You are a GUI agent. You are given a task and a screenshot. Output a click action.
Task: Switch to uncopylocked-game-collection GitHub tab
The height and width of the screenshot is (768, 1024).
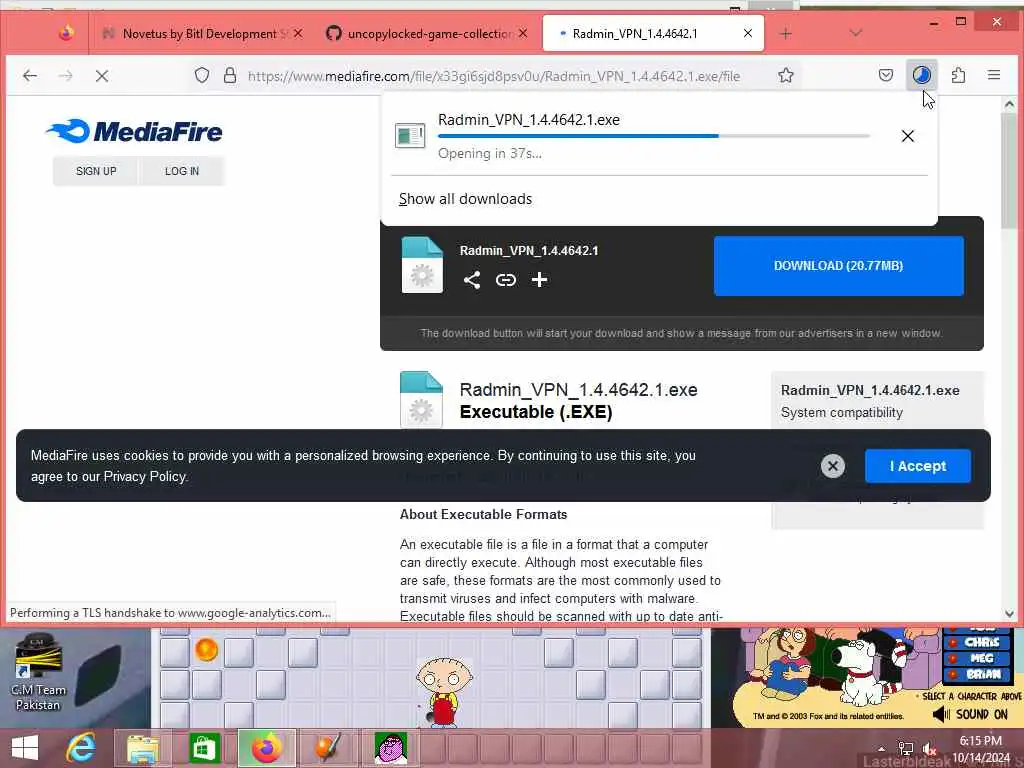430,33
